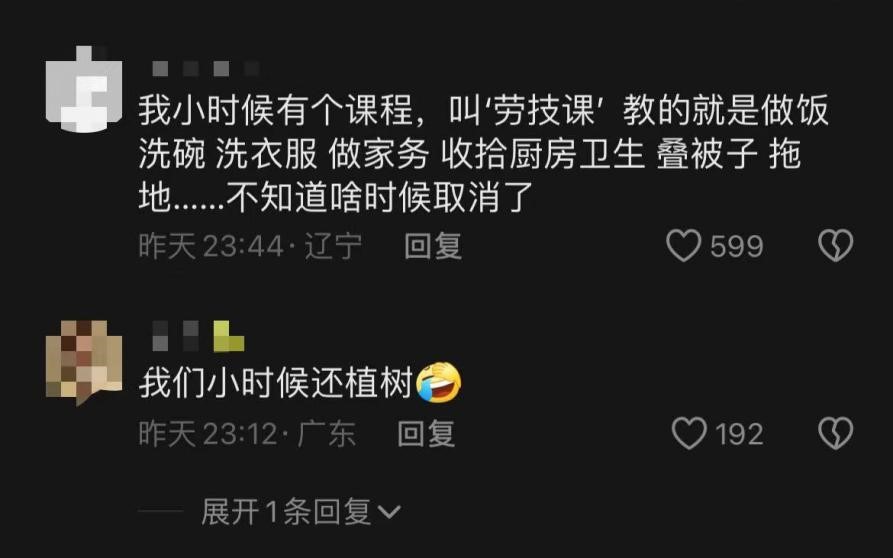Click the chevron beside 展开1条回复
Image resolution: width=893 pixels, height=558 pixels.
pos(390,512)
